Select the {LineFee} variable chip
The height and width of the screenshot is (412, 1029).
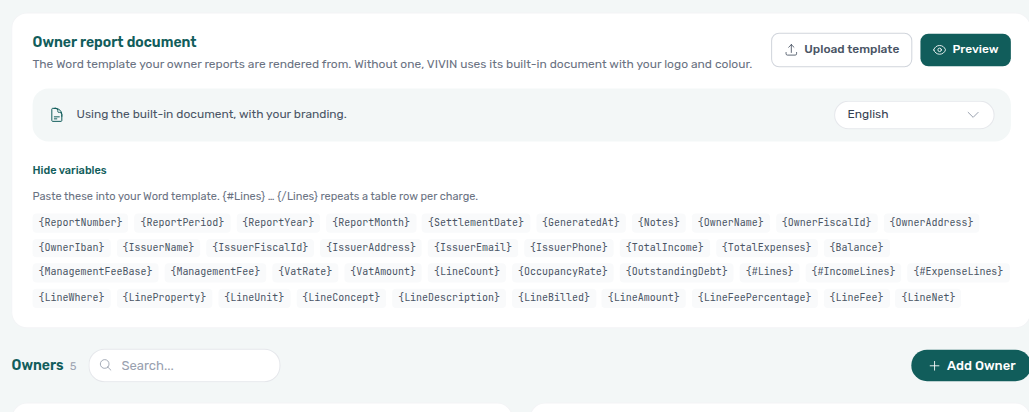856,298
